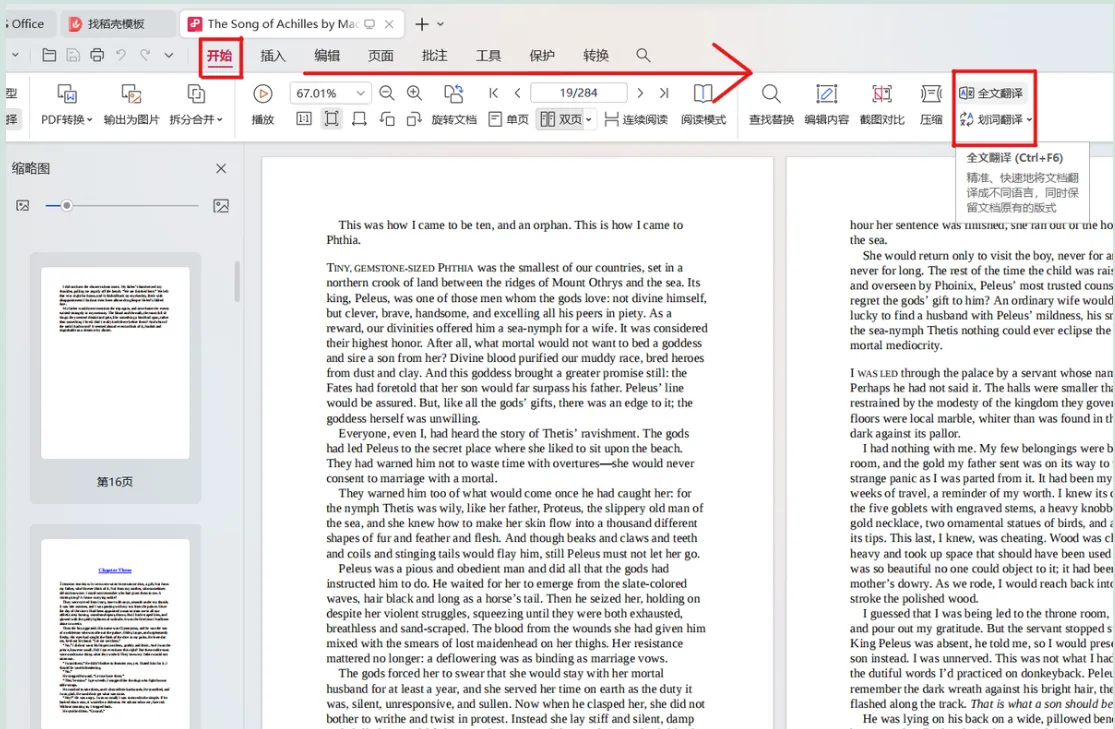Open PDF转换 dropdown

pyautogui.click(x=67, y=105)
